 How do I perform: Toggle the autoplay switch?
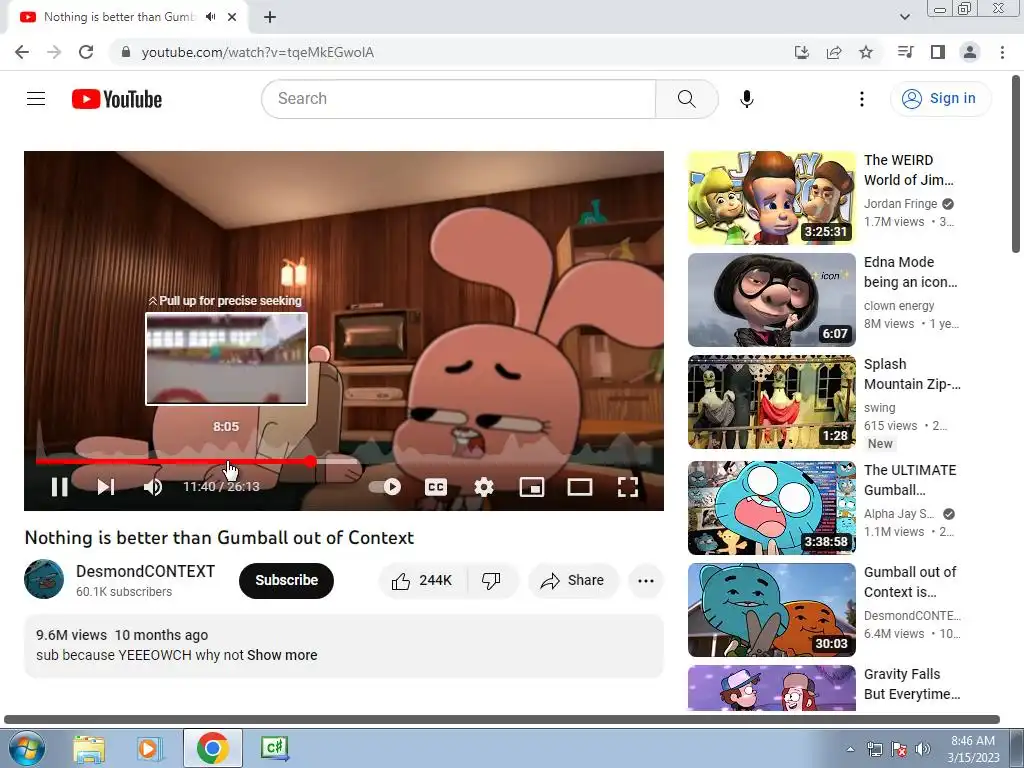[385, 487]
